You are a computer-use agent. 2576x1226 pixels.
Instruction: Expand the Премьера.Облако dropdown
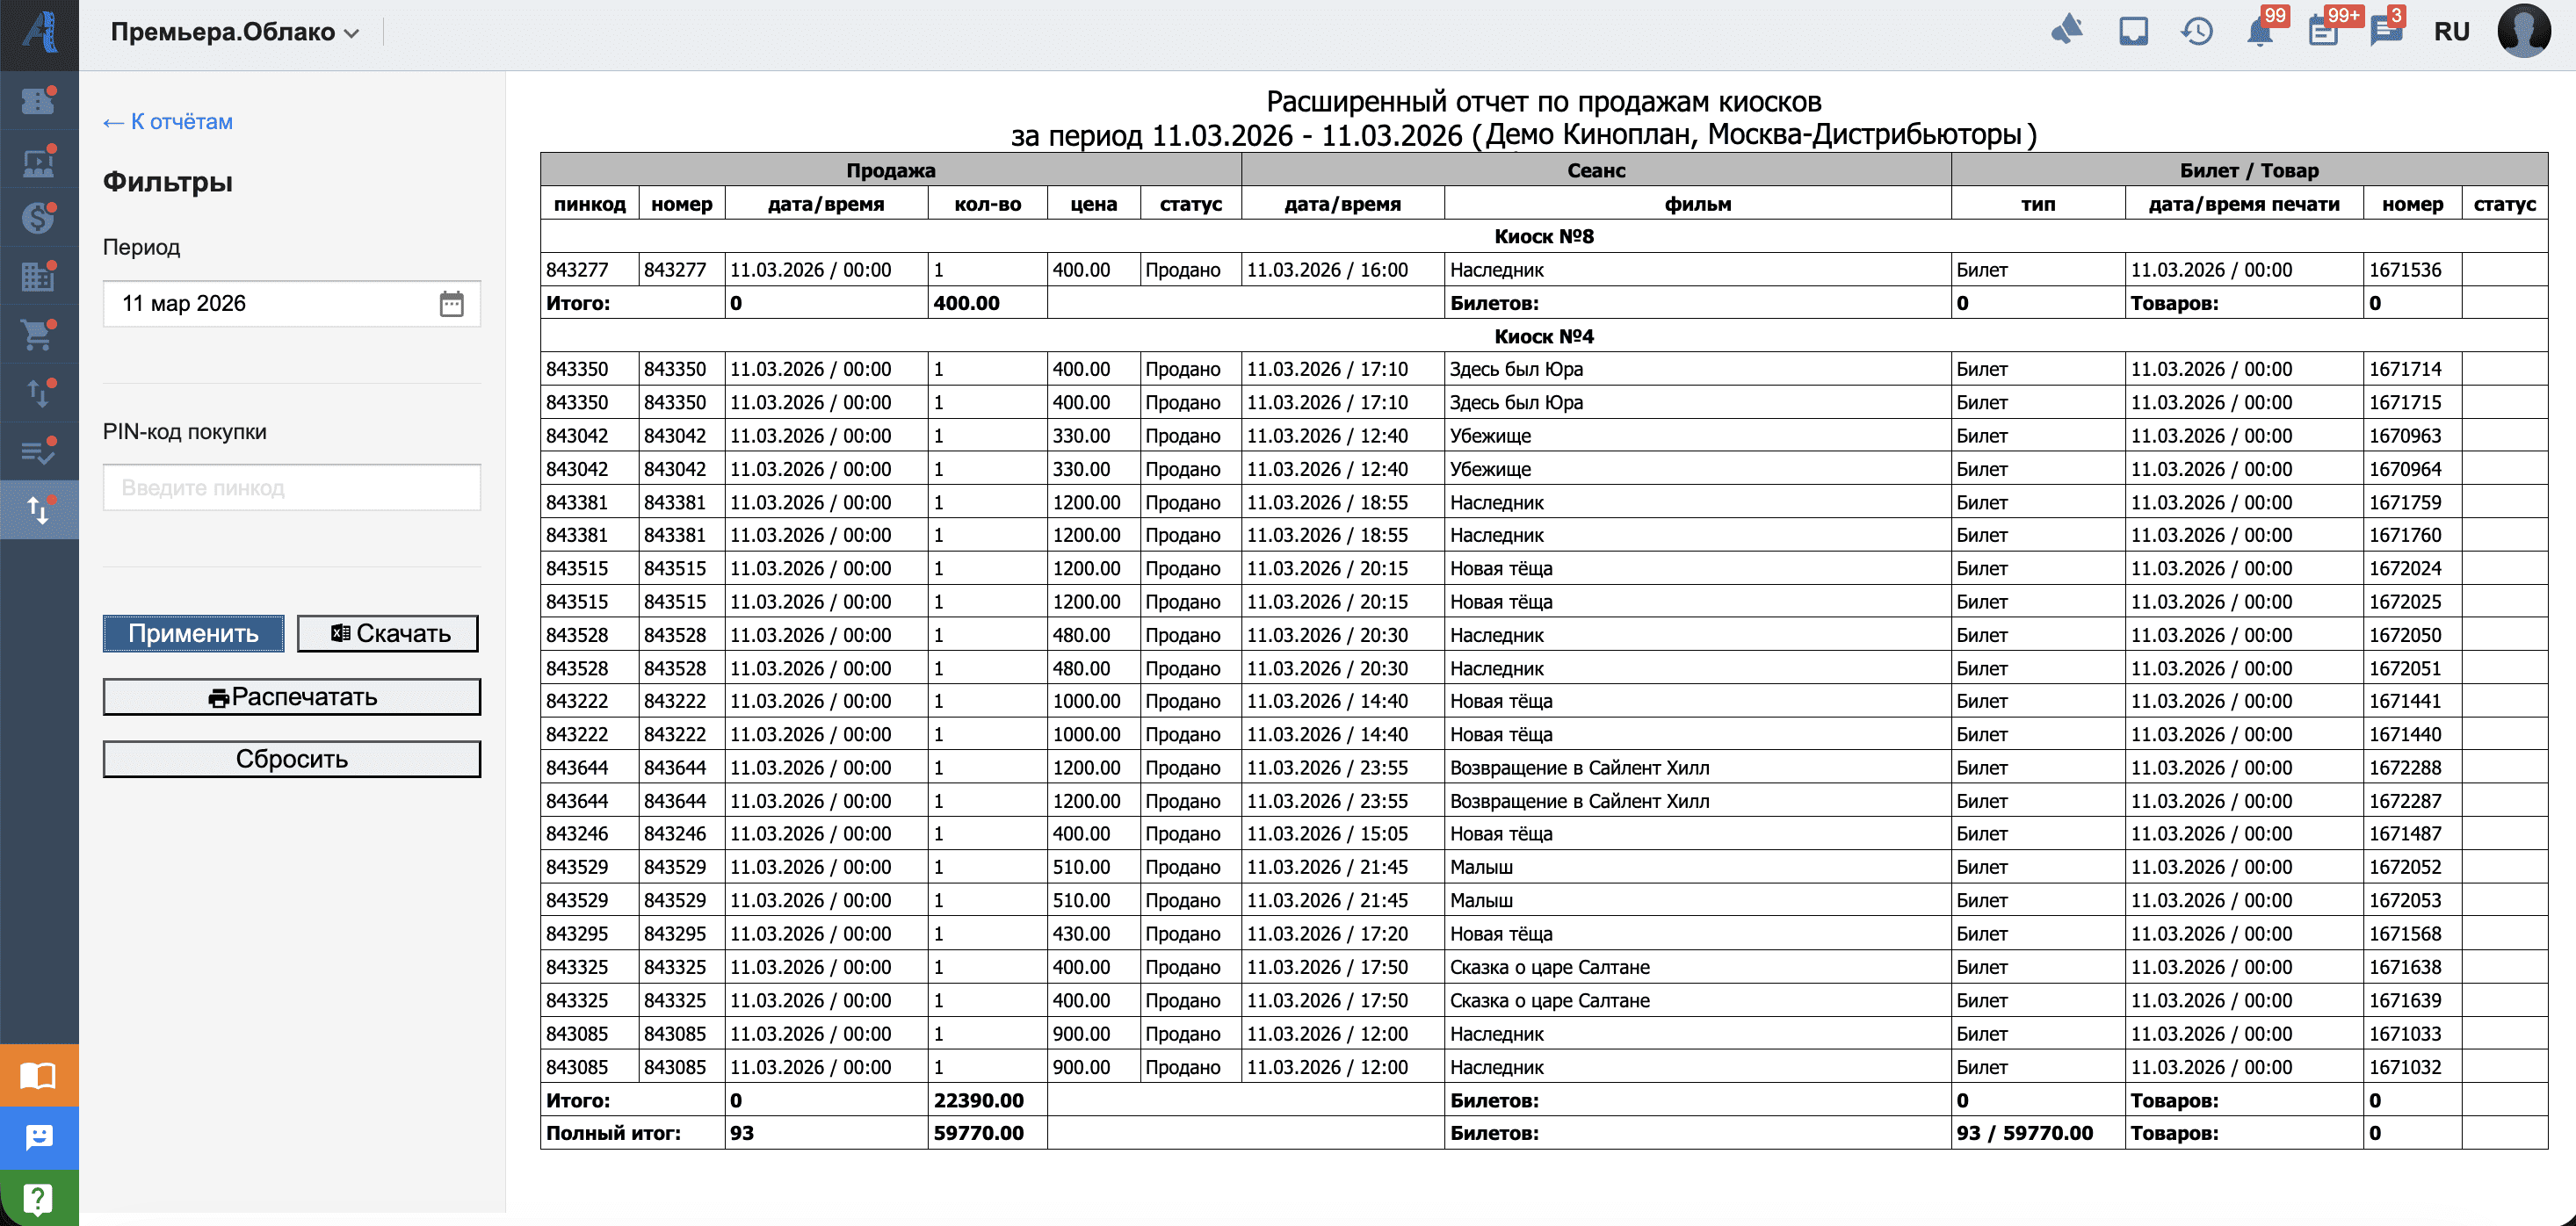tap(235, 32)
